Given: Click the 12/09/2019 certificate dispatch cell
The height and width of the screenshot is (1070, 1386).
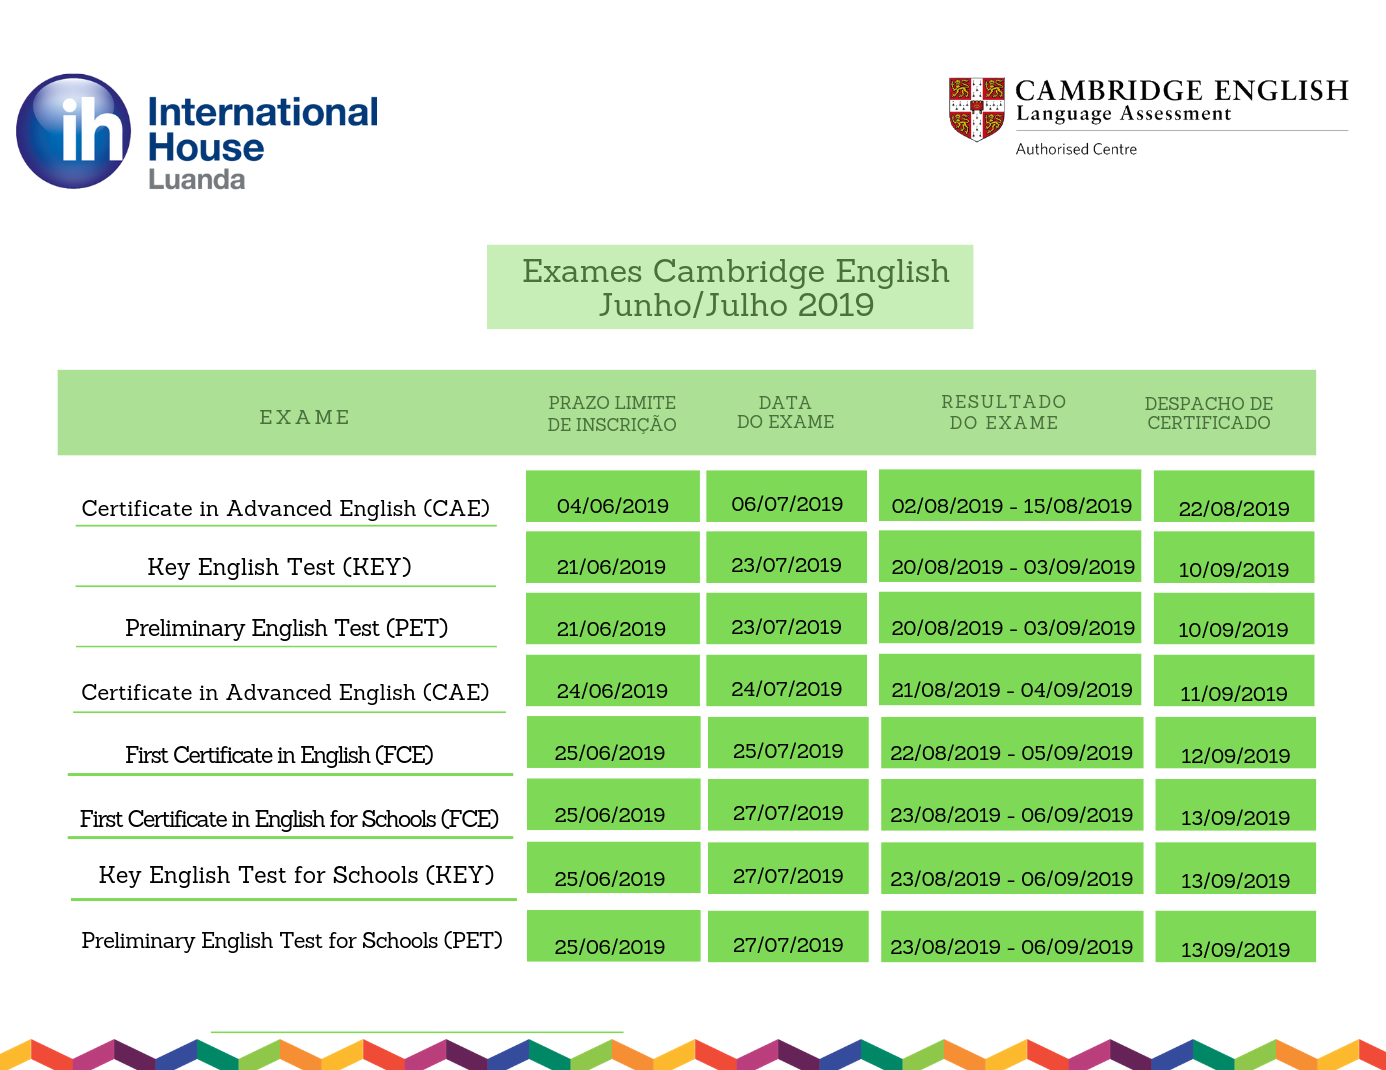Looking at the screenshot, I should 1236,743.
